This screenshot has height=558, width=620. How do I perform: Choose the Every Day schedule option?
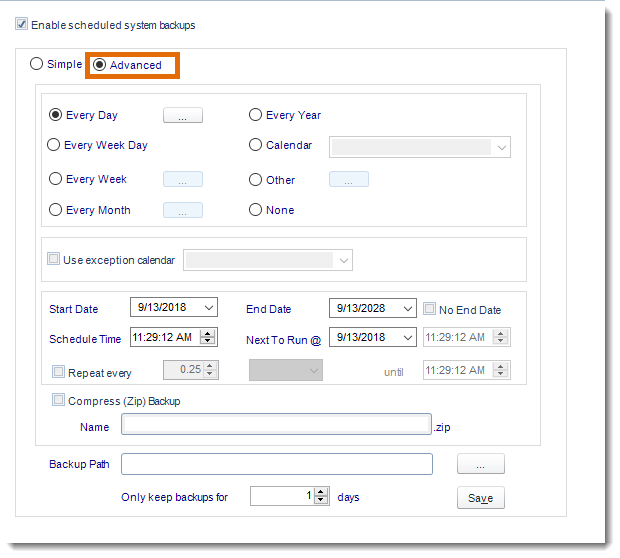55,115
